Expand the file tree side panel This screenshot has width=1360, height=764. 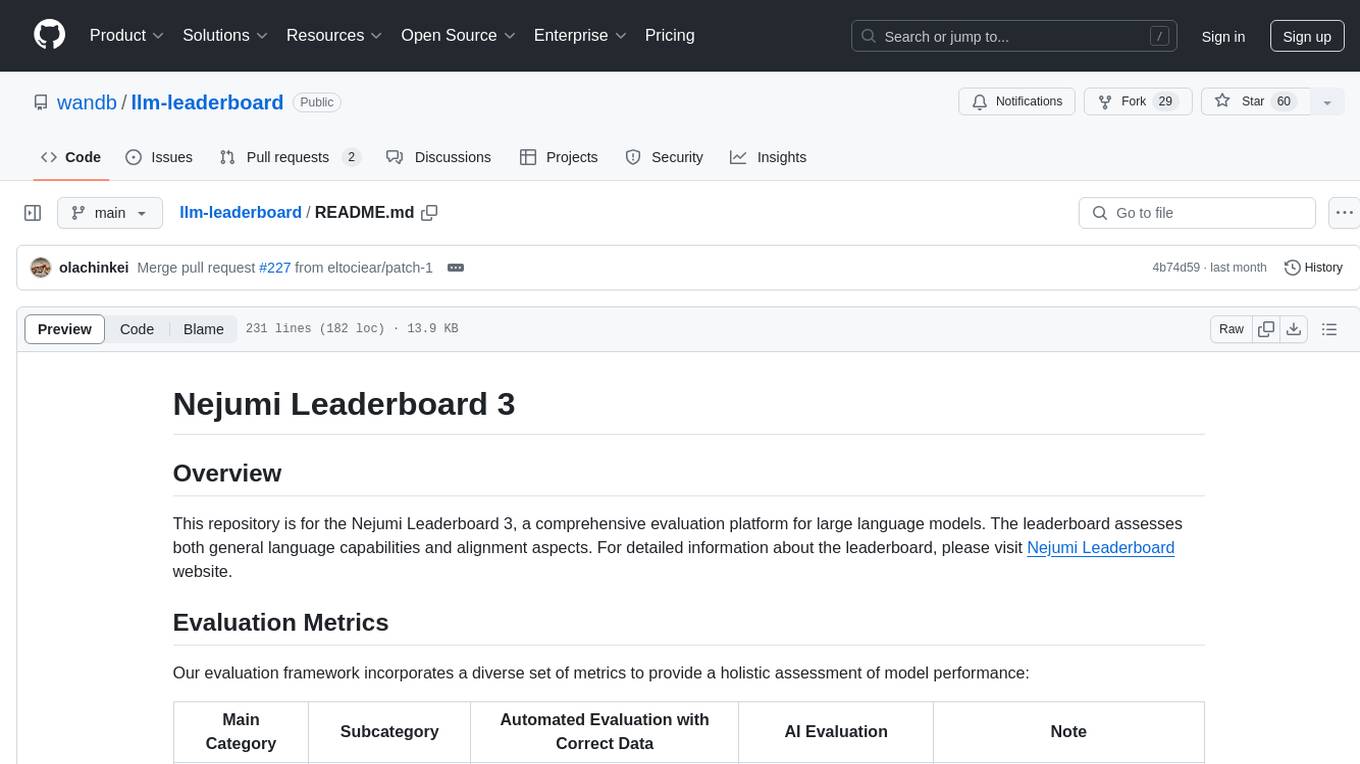pos(33,213)
